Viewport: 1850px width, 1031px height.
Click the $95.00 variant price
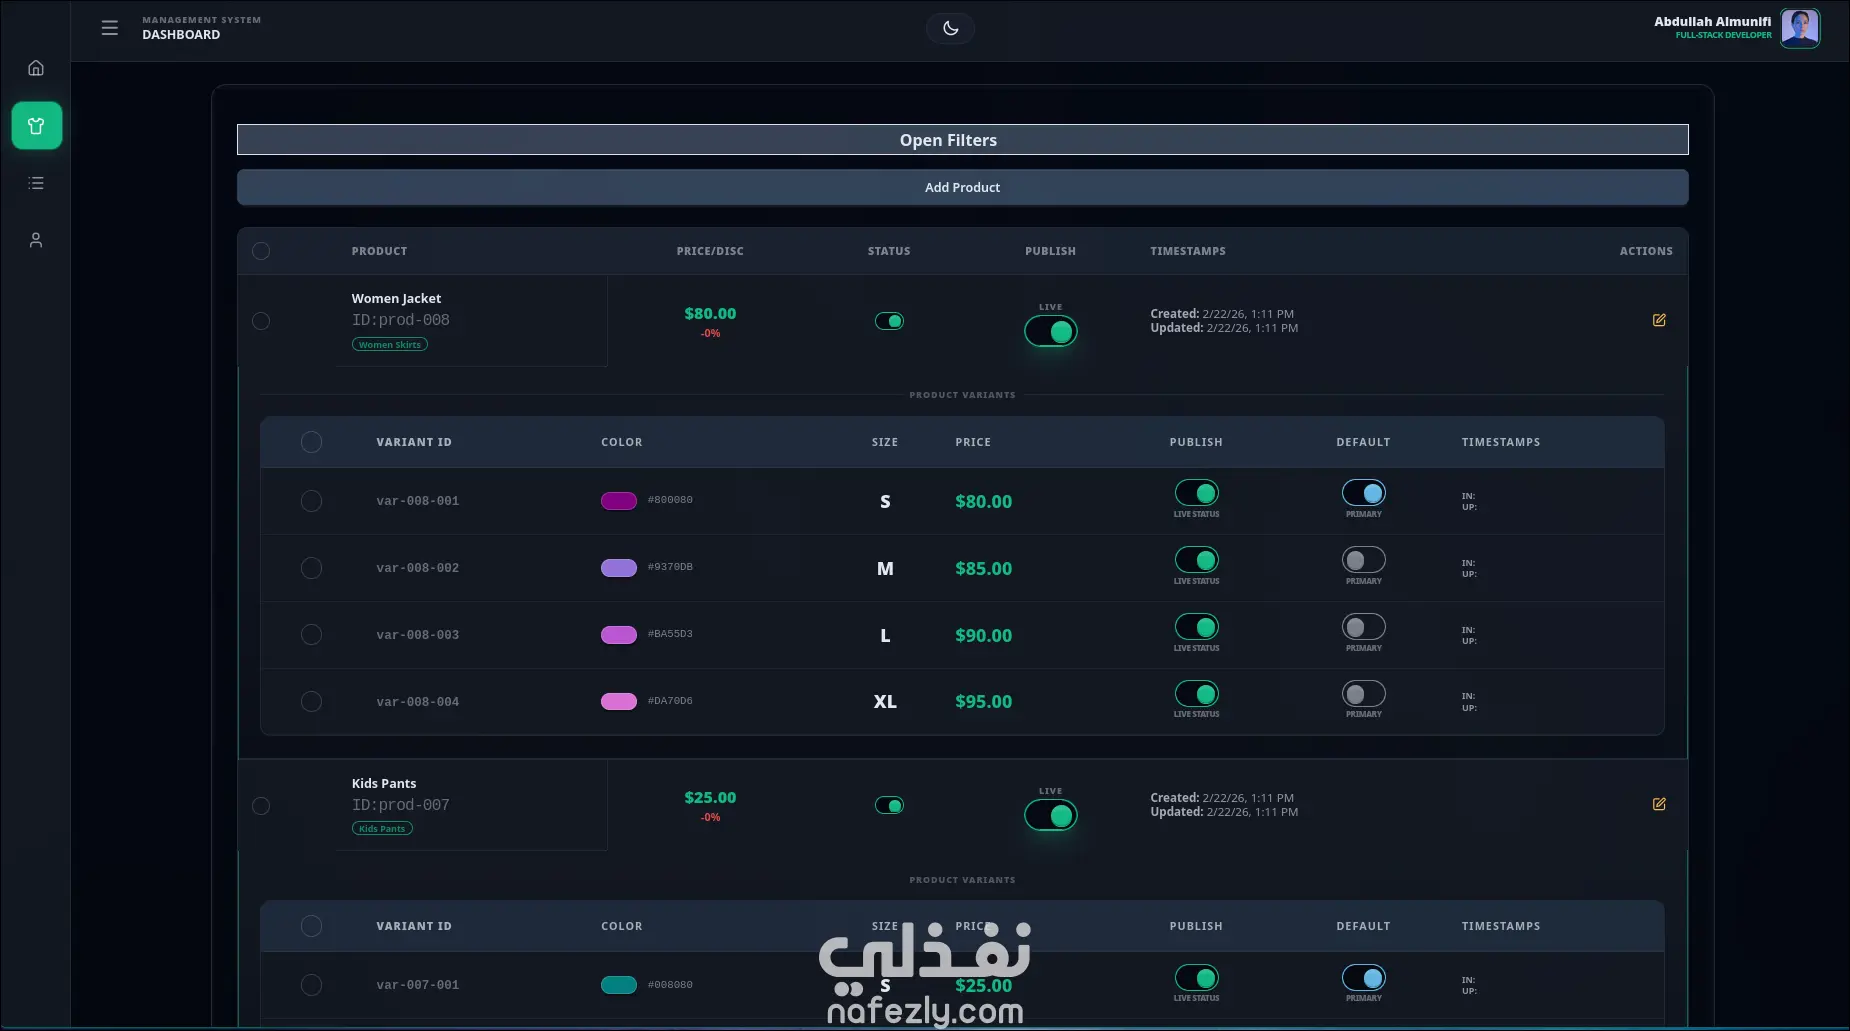pos(983,702)
